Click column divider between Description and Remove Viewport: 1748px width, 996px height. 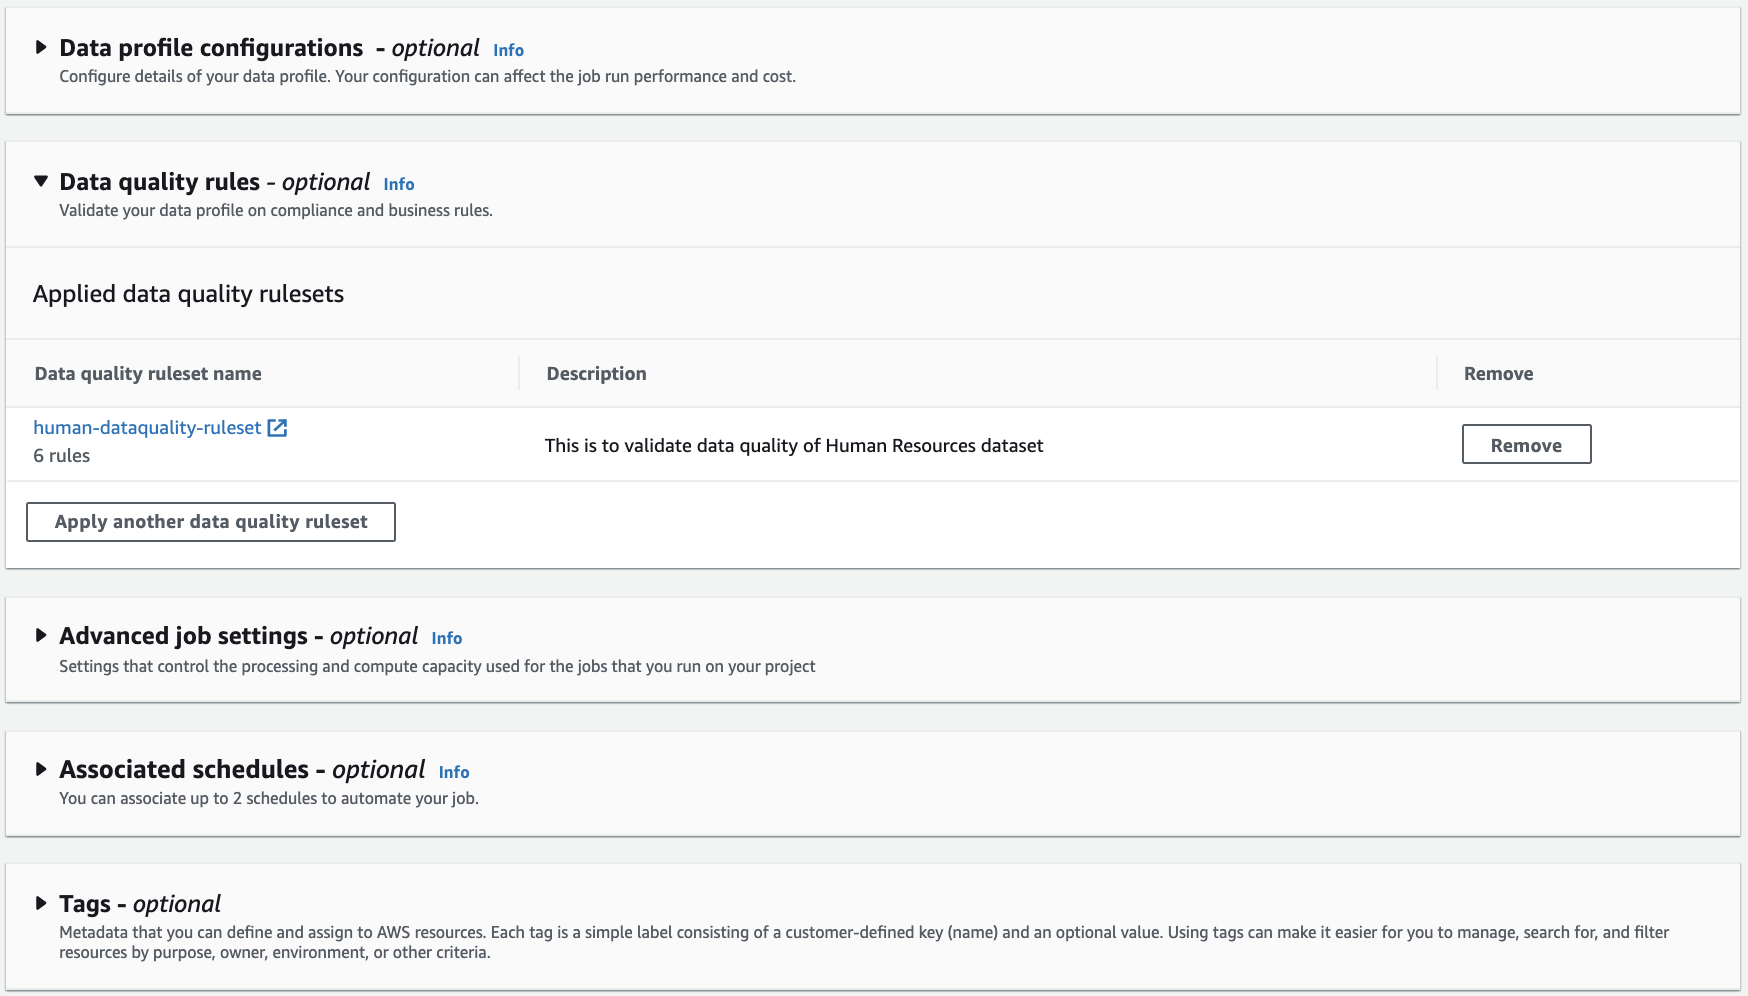(1437, 374)
